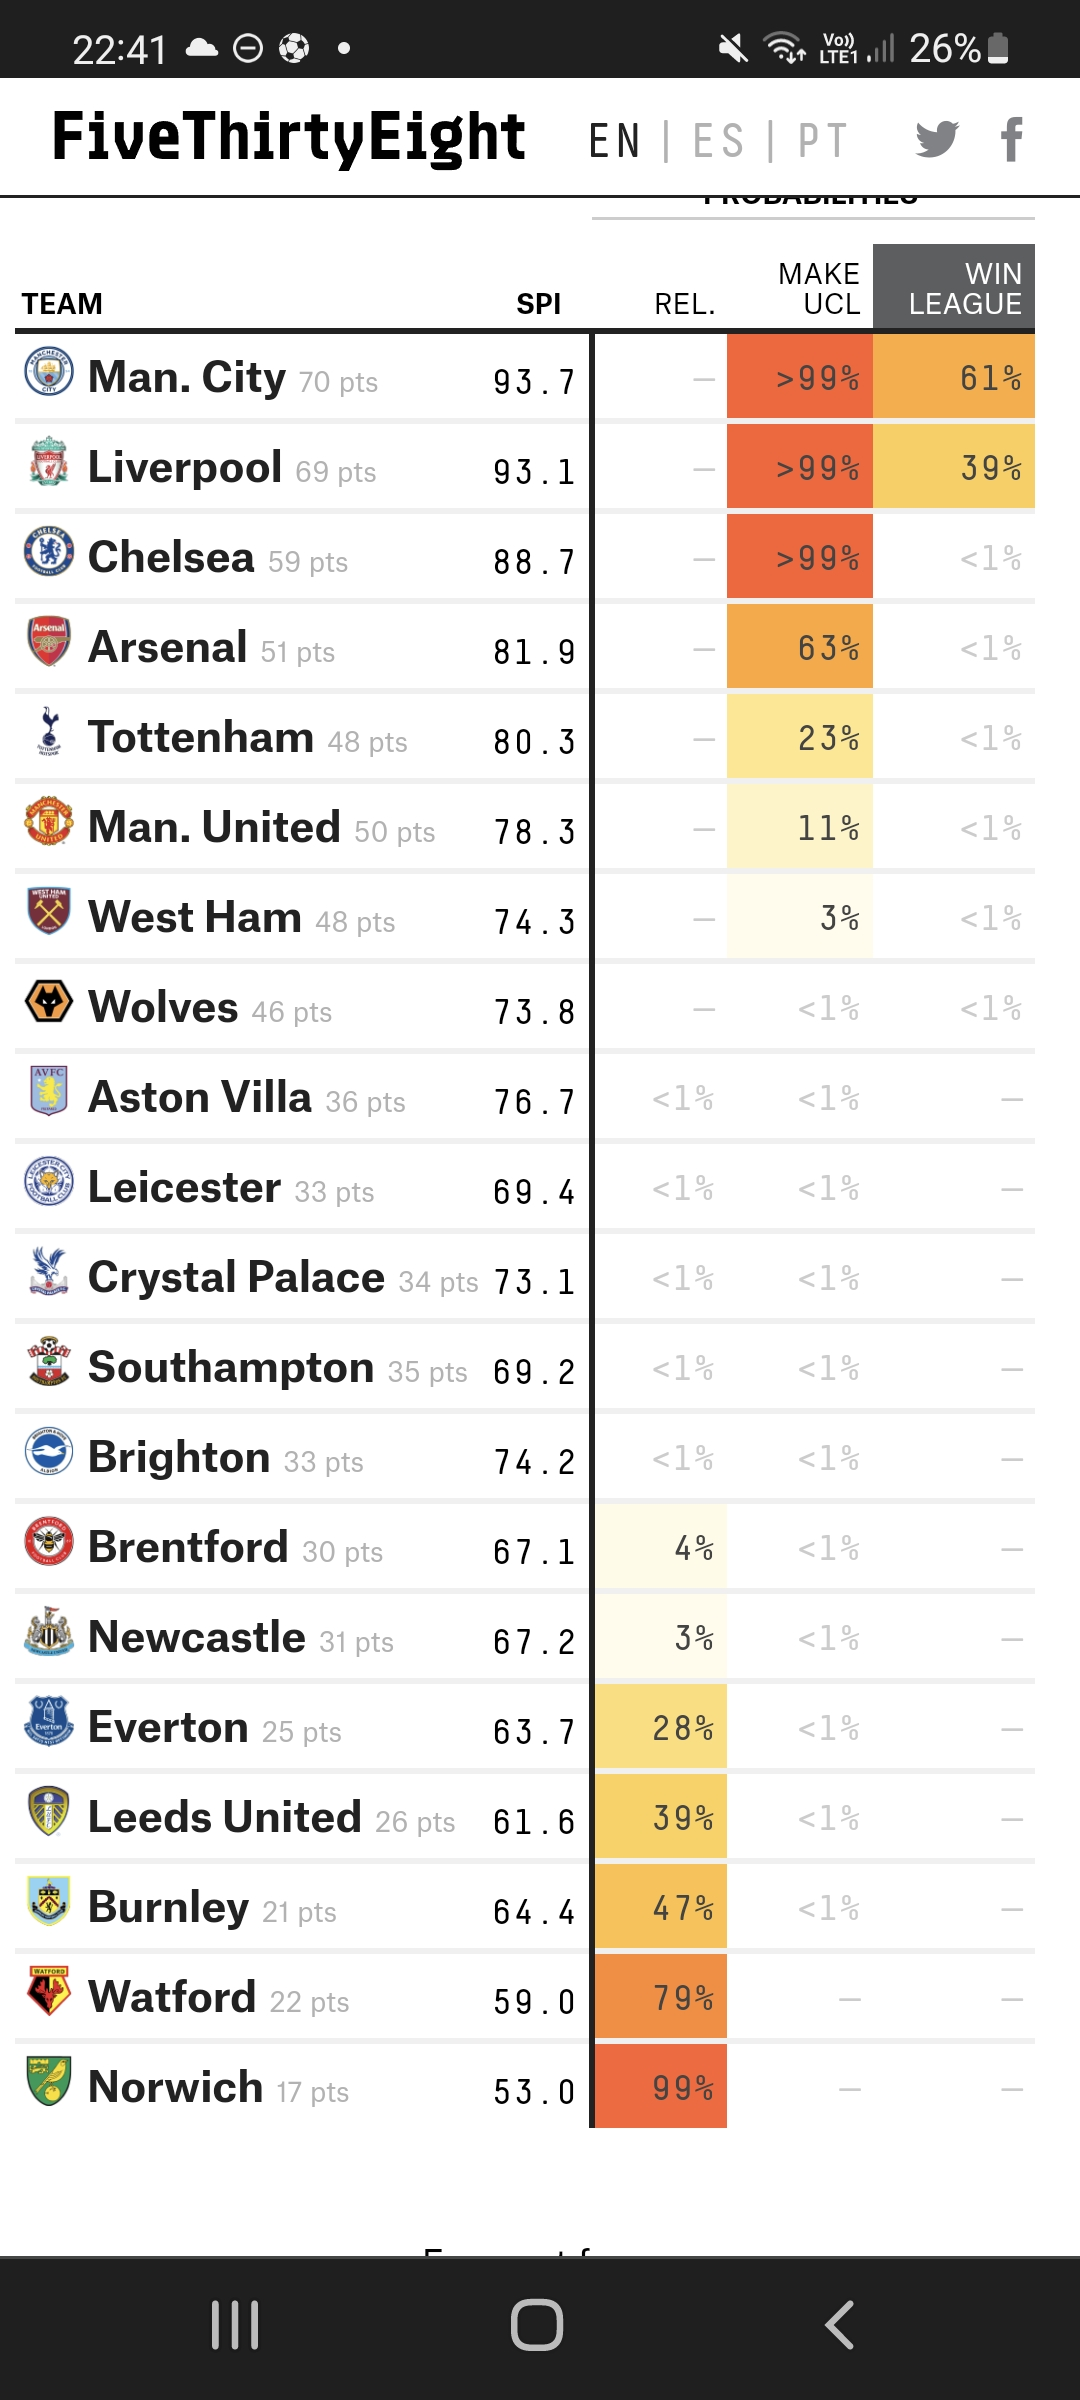Tap the Arsenal club crest
Image resolution: width=1080 pixels, height=2400 pixels.
coord(49,642)
